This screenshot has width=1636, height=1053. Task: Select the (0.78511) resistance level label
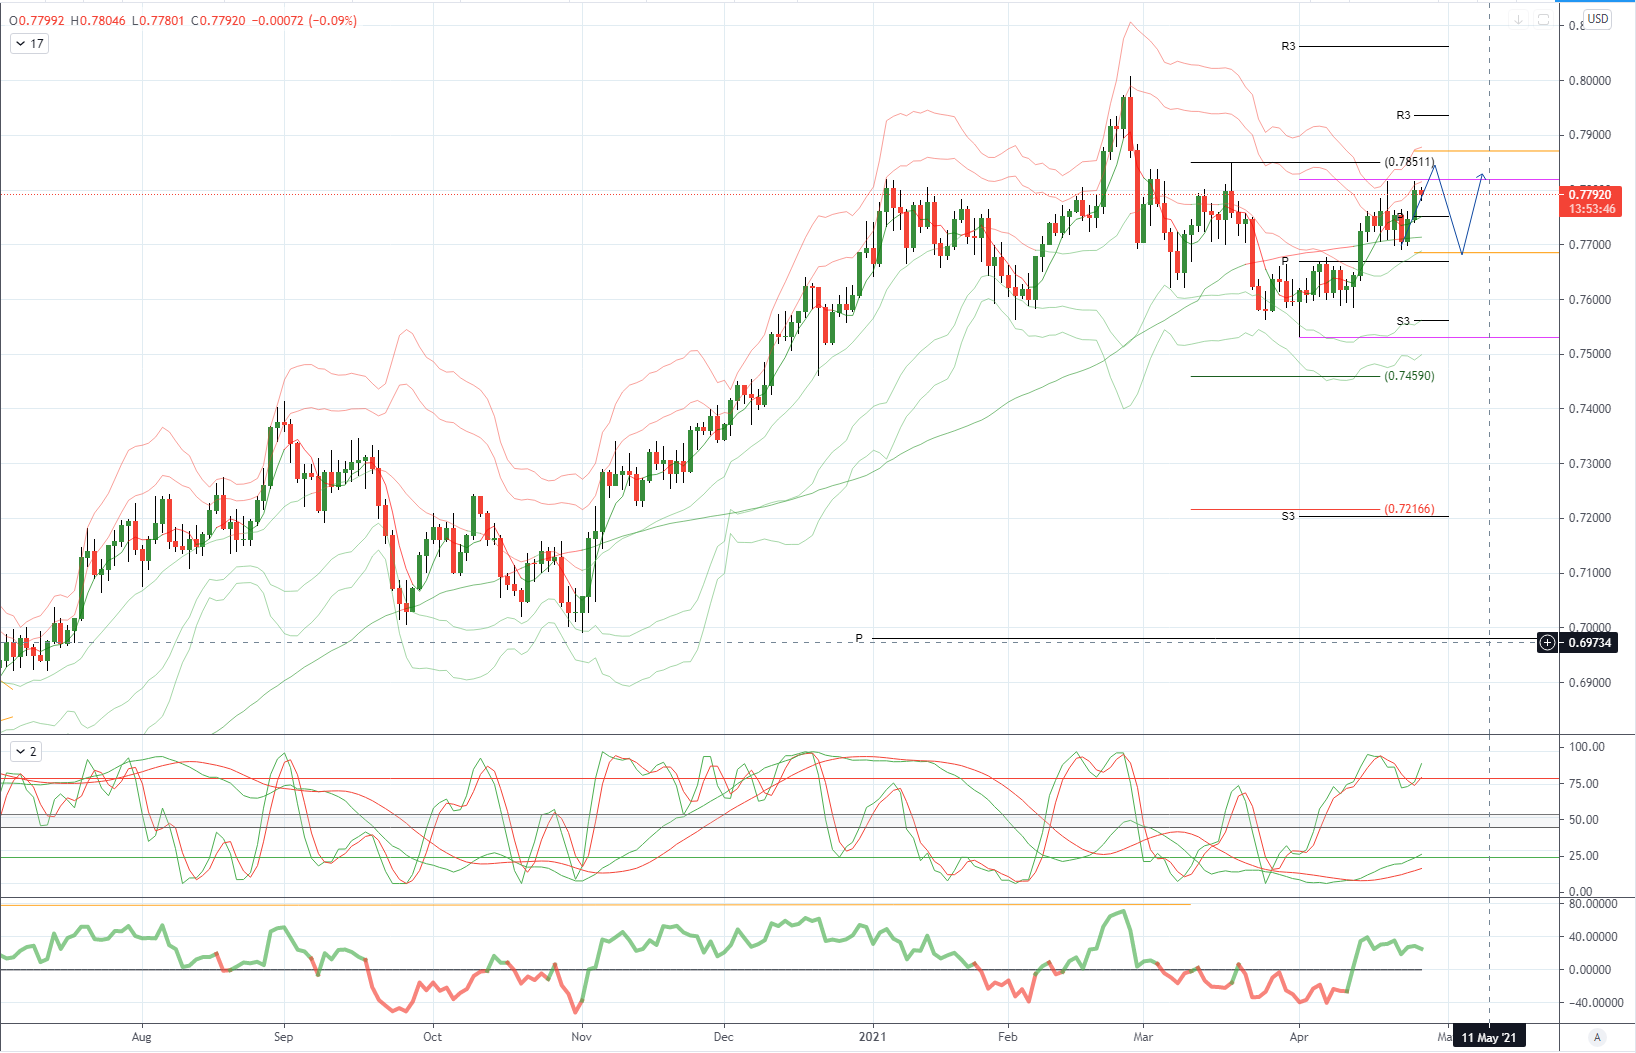point(1409,162)
